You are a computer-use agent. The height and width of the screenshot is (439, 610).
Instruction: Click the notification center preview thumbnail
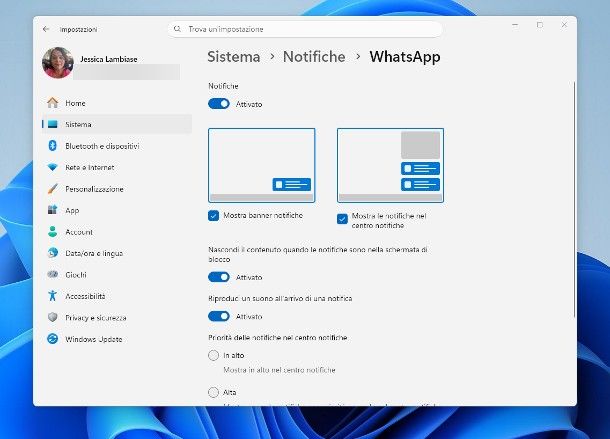(390, 165)
